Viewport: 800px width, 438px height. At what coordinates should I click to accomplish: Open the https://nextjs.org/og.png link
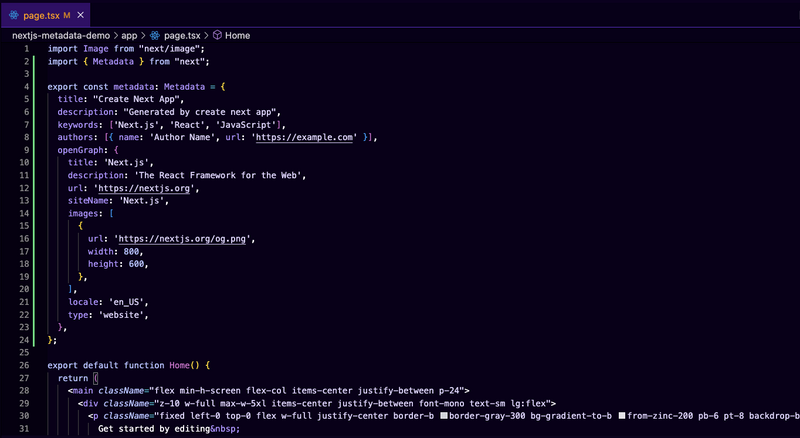pos(182,238)
